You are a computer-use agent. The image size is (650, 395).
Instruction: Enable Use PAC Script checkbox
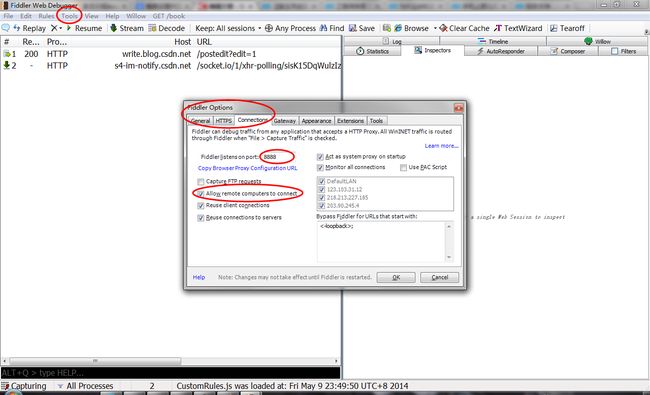(x=403, y=167)
